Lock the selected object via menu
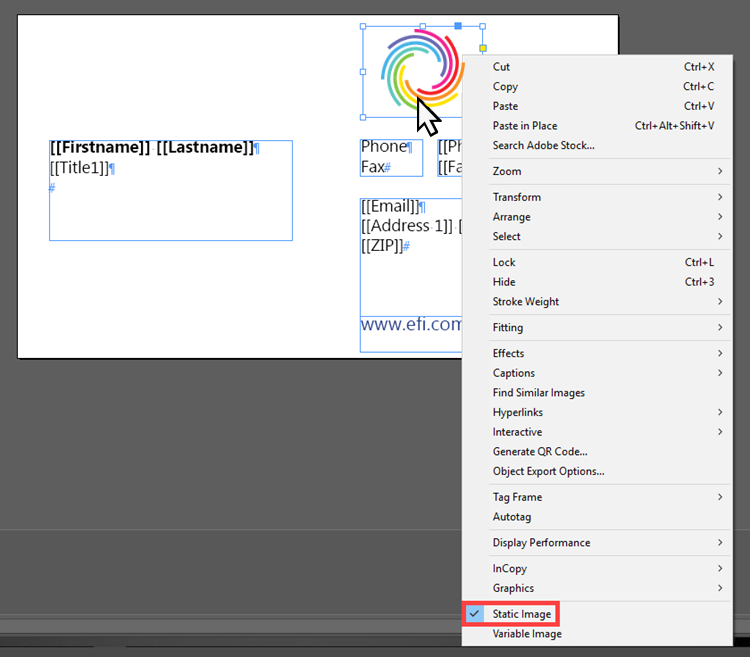750x657 pixels. (504, 262)
